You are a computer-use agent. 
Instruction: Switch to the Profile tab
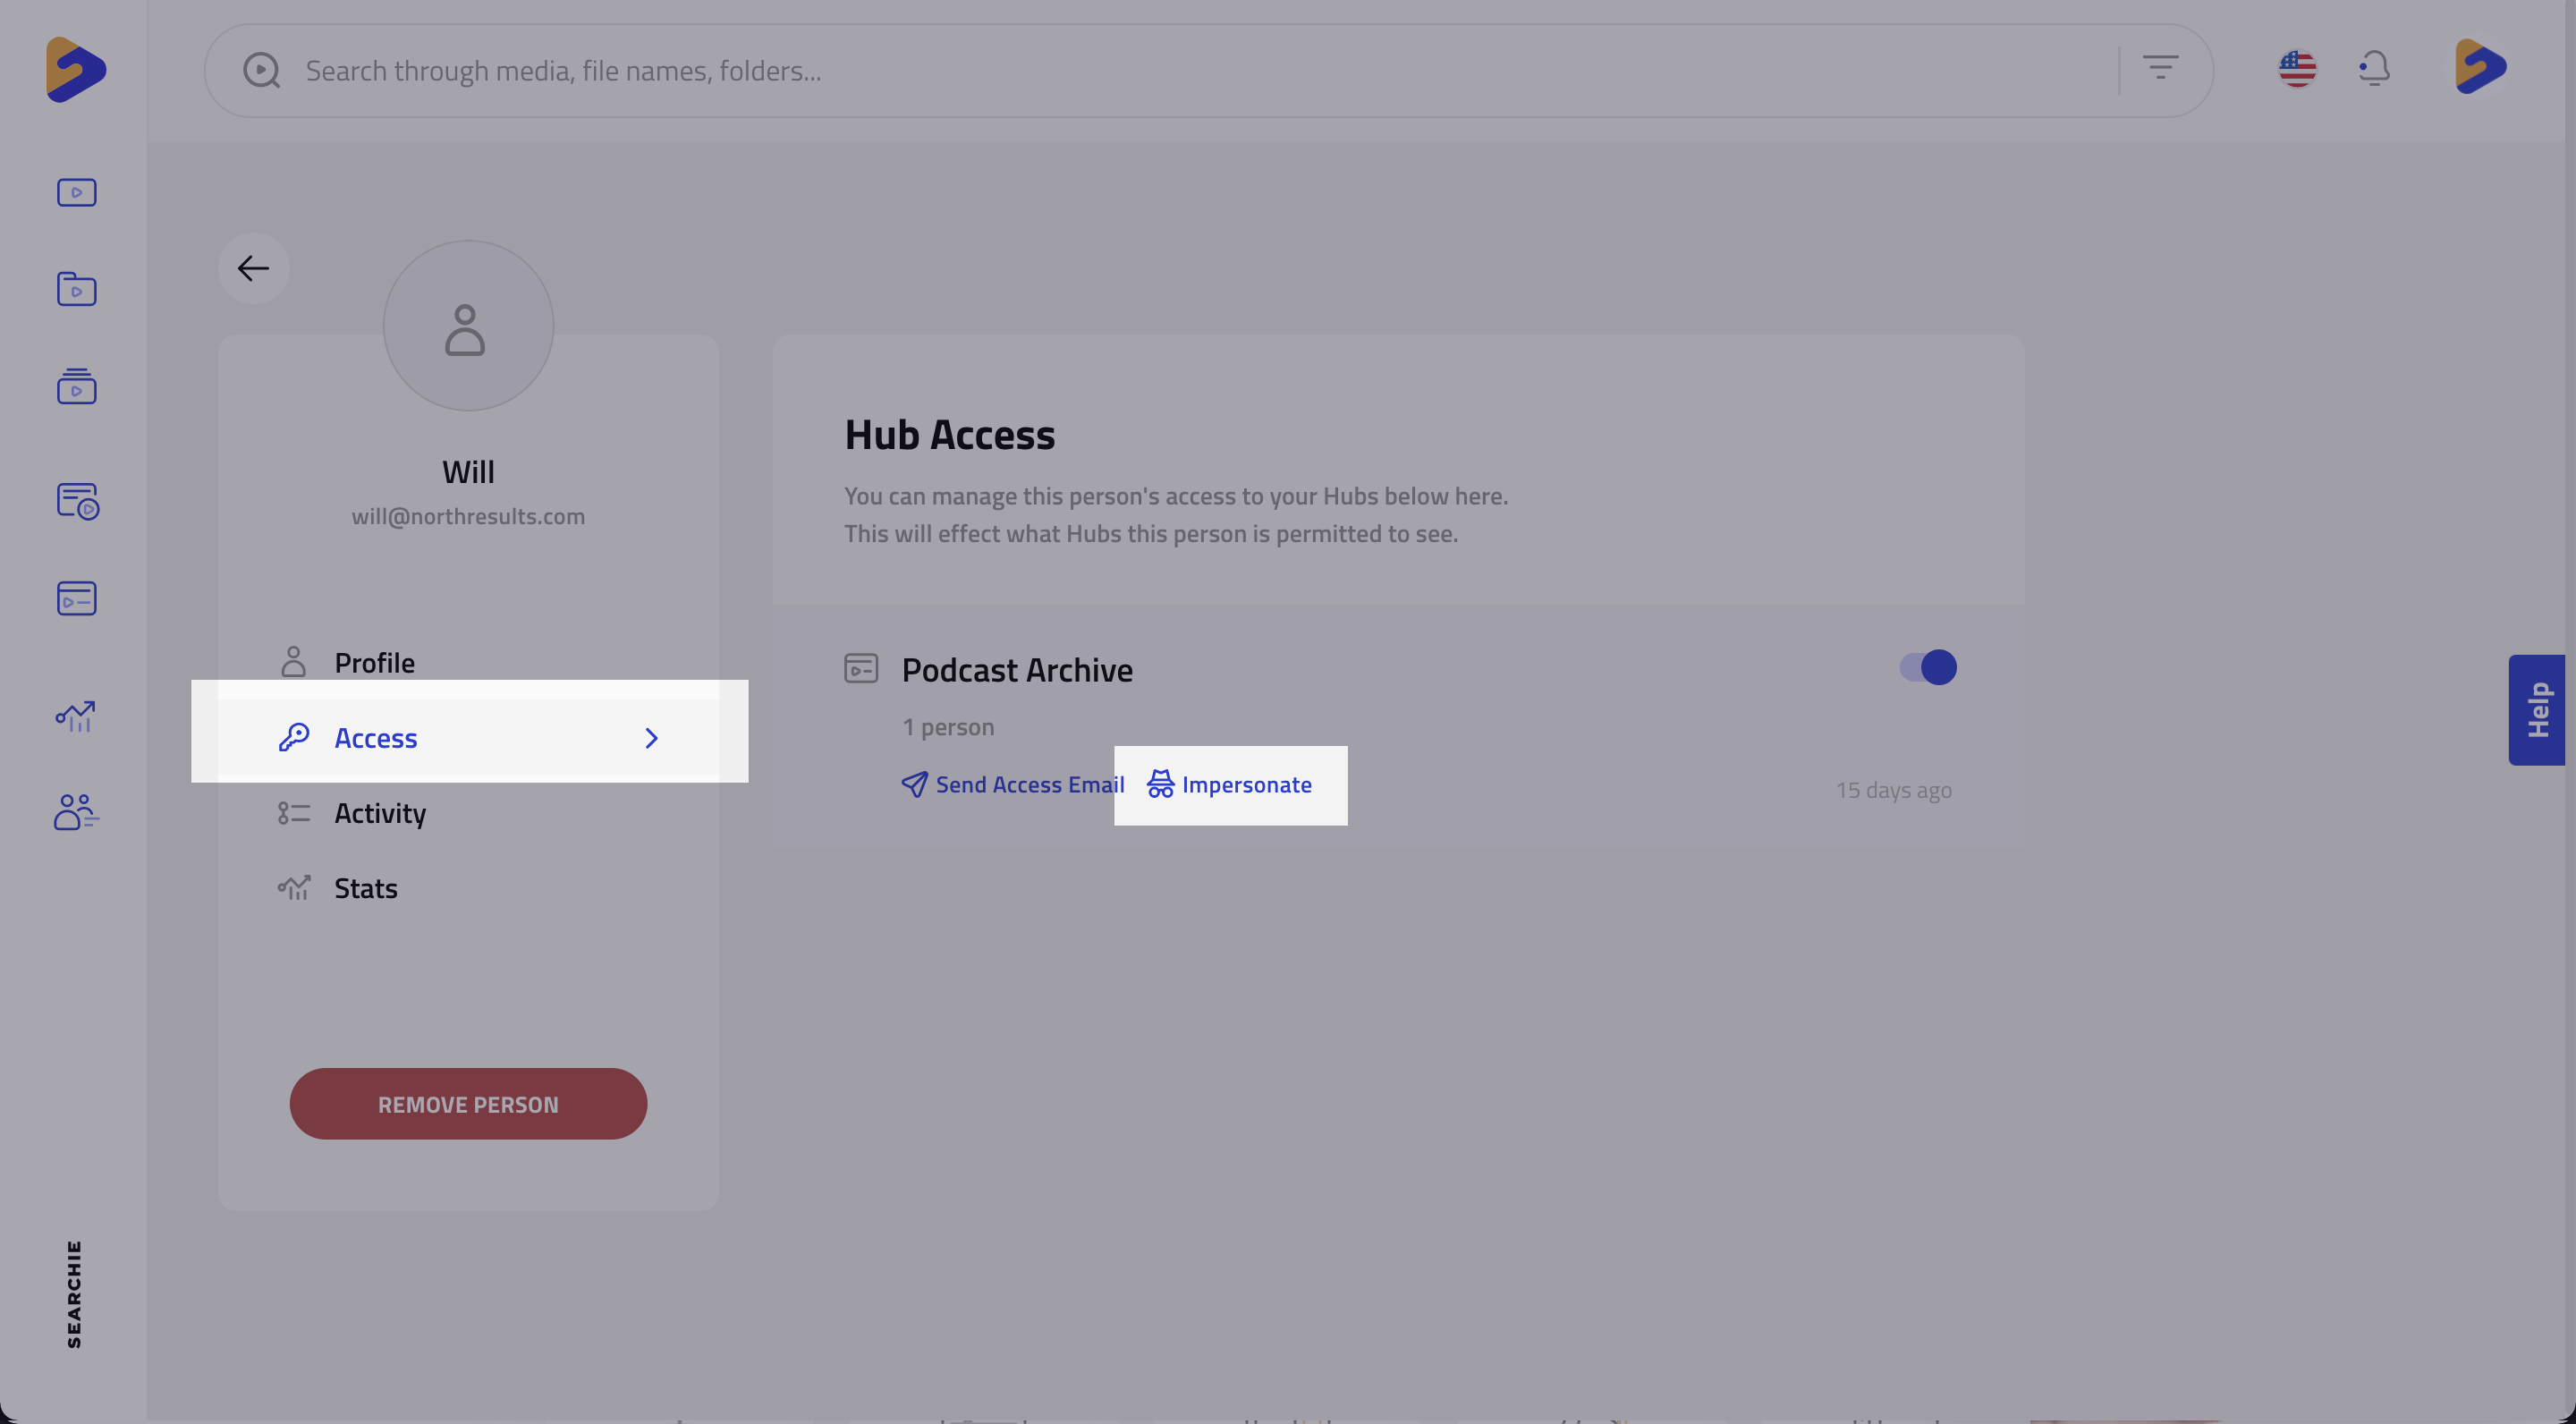374,663
